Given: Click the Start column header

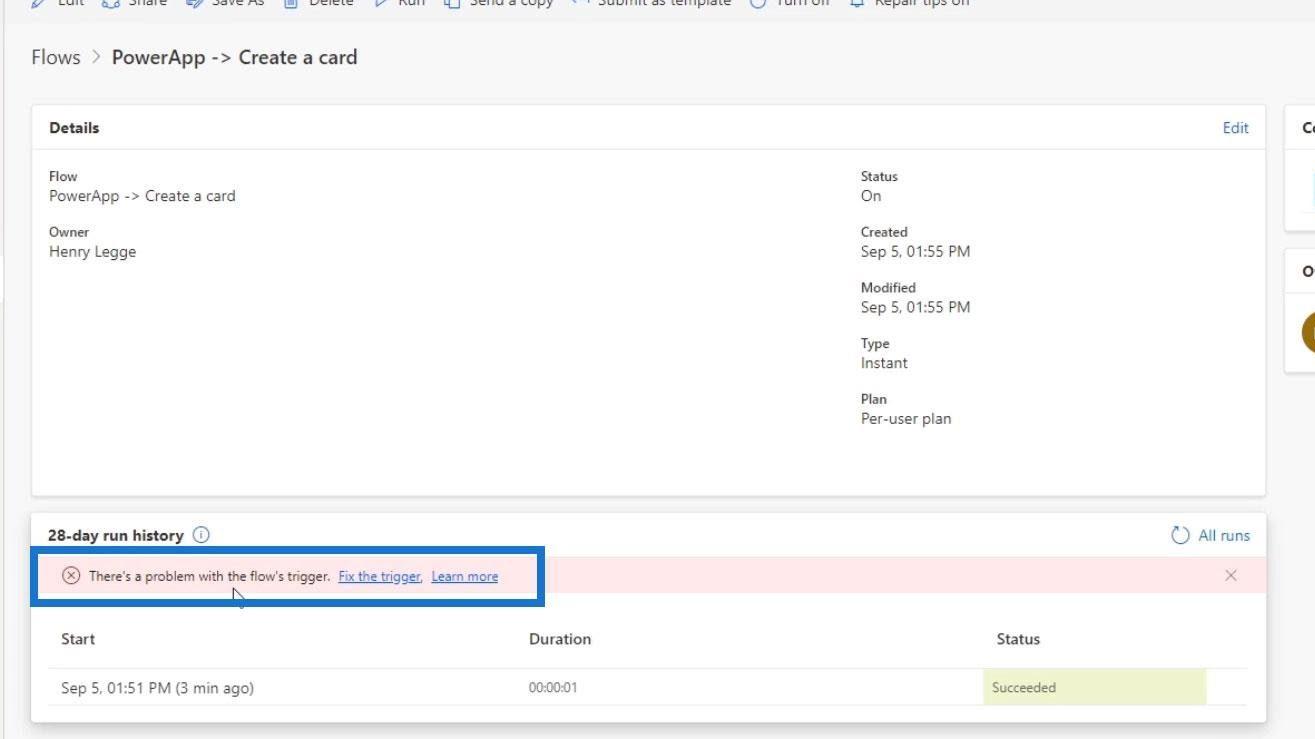Looking at the screenshot, I should click(78, 639).
